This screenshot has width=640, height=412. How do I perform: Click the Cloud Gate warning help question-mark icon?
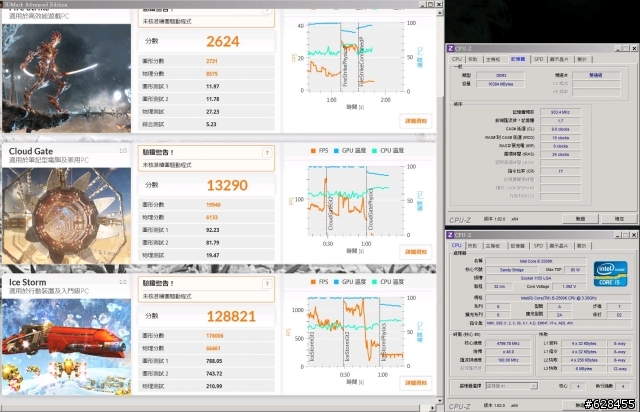[x=267, y=153]
